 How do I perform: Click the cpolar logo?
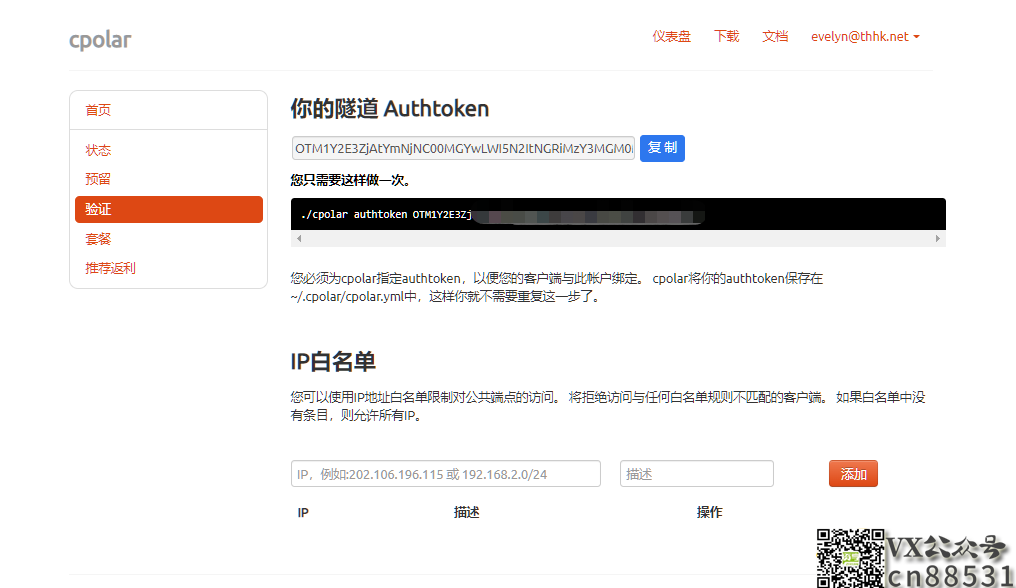(100, 40)
